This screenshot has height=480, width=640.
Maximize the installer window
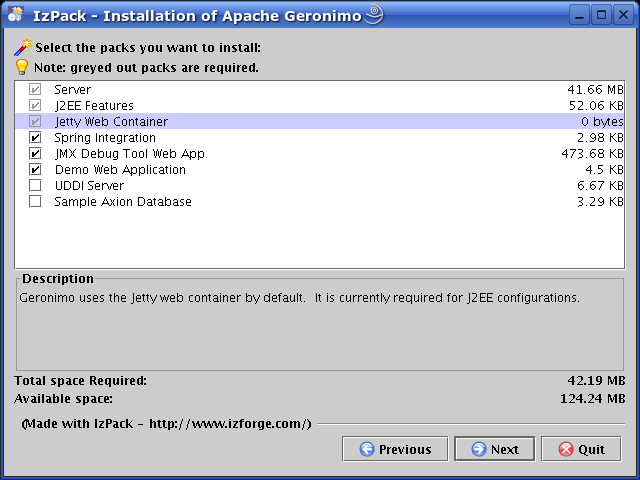coord(603,14)
